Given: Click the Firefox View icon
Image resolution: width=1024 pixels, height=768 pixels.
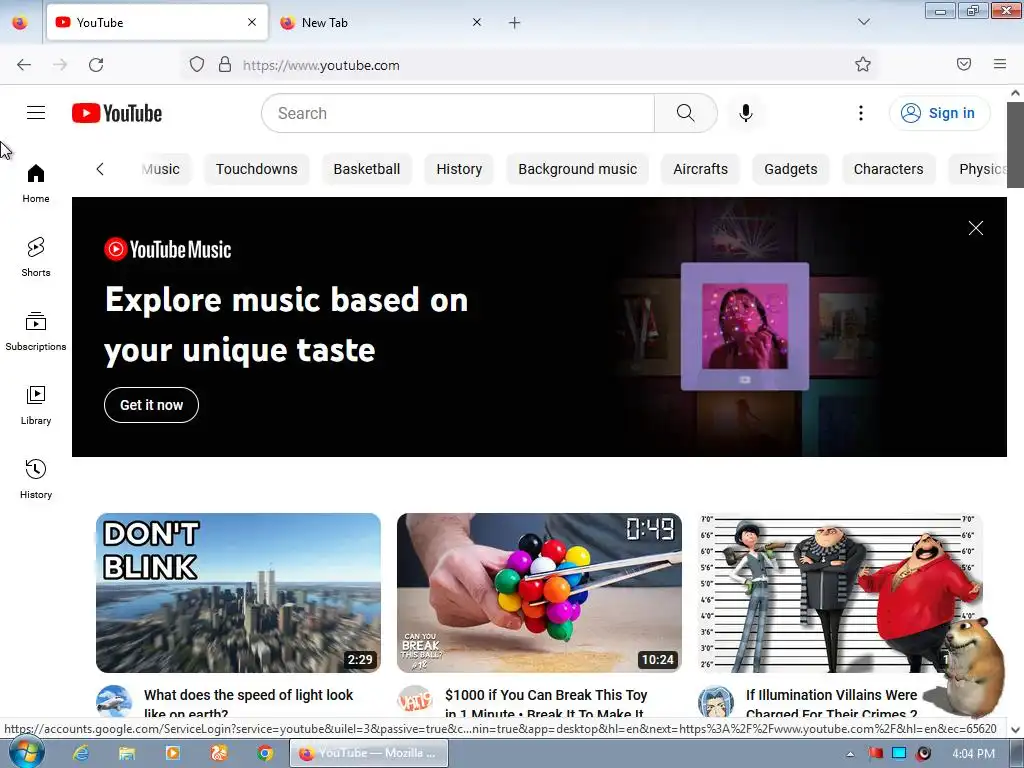Looking at the screenshot, I should (20, 23).
